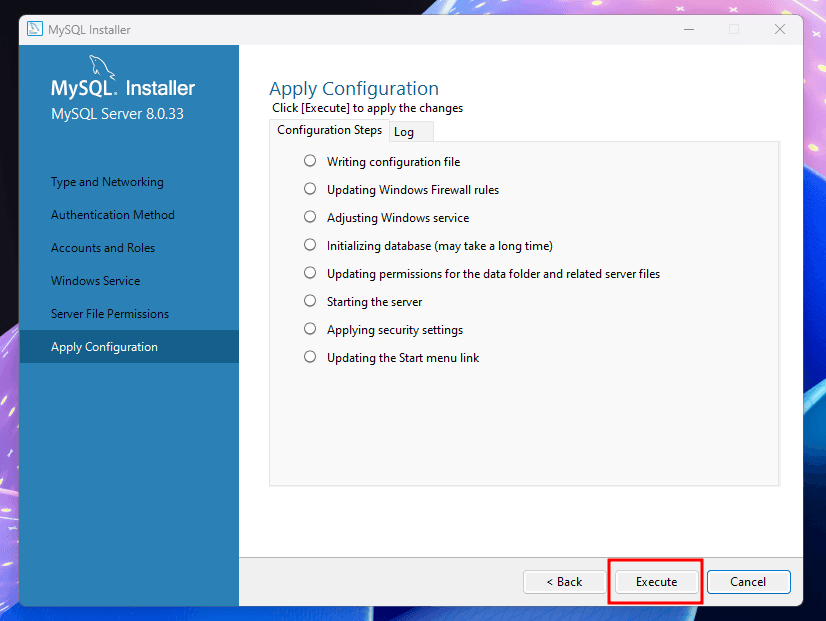Click the 'Click [Execute] to apply the changes' text
826x621 pixels.
point(367,108)
